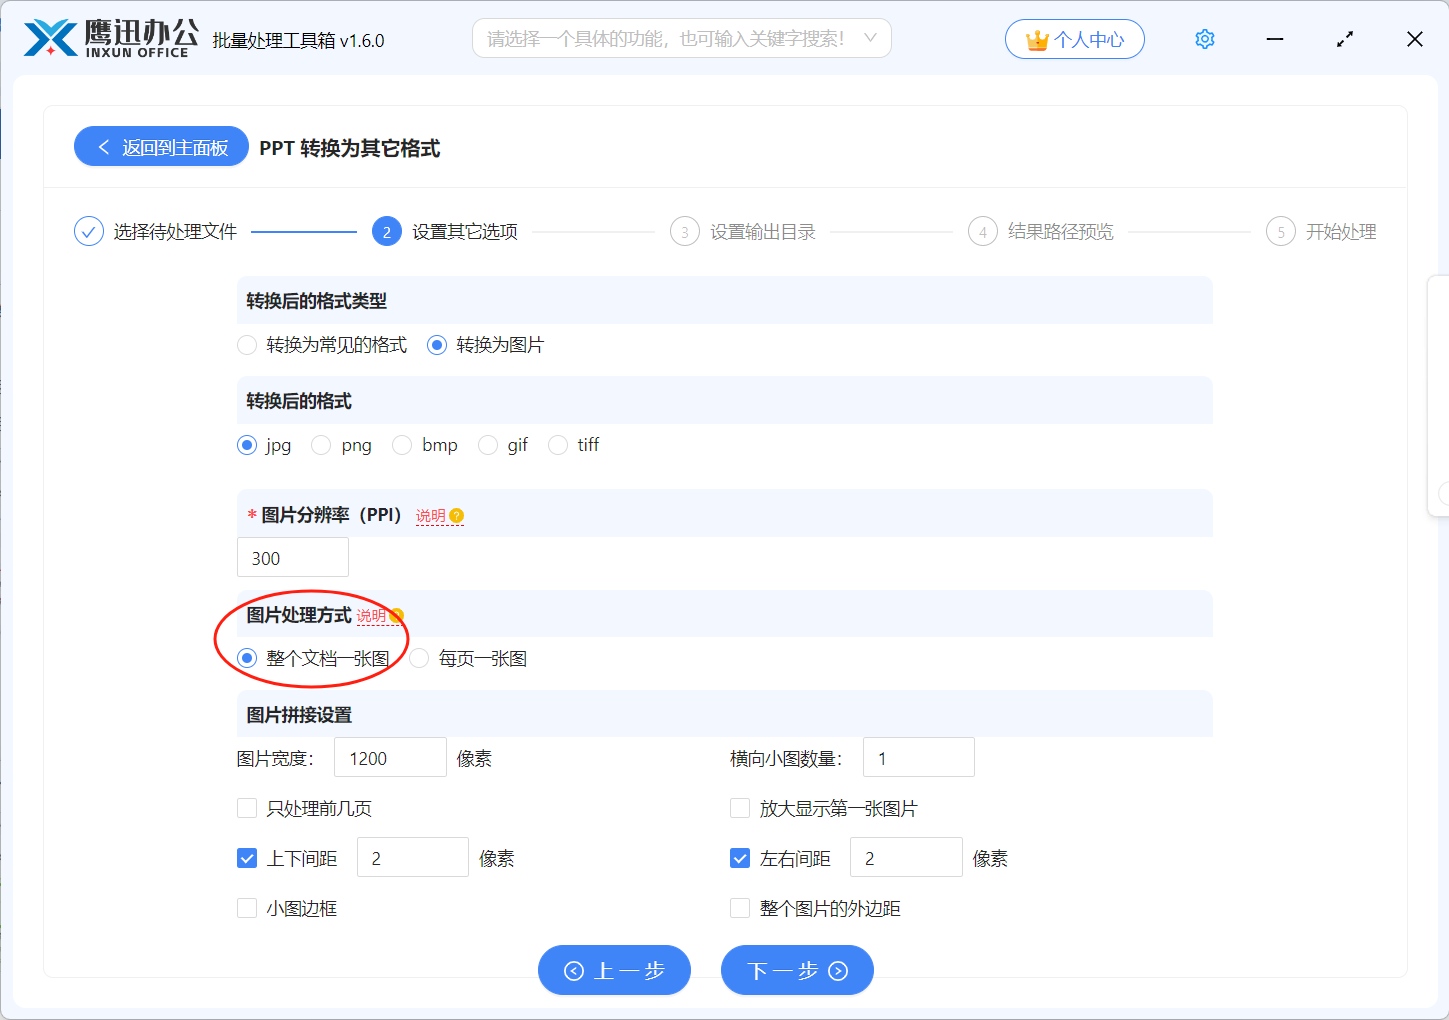Screen dimensions: 1449x1020
Task: Click the 开始处理 step label
Action: (x=1341, y=232)
